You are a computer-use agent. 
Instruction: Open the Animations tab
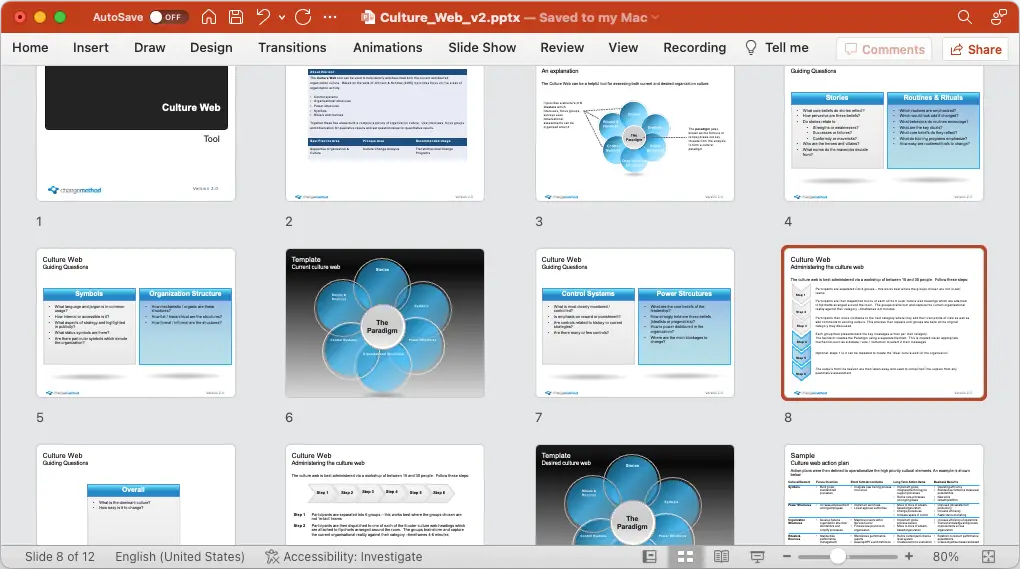(388, 47)
